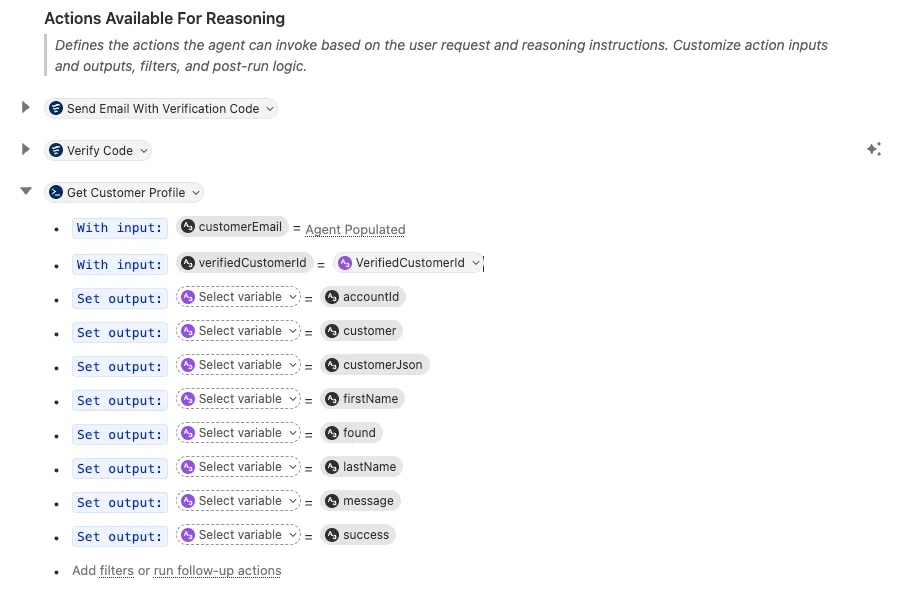Click the message output chip
Viewport: 911px width, 600px height.
pos(360,501)
